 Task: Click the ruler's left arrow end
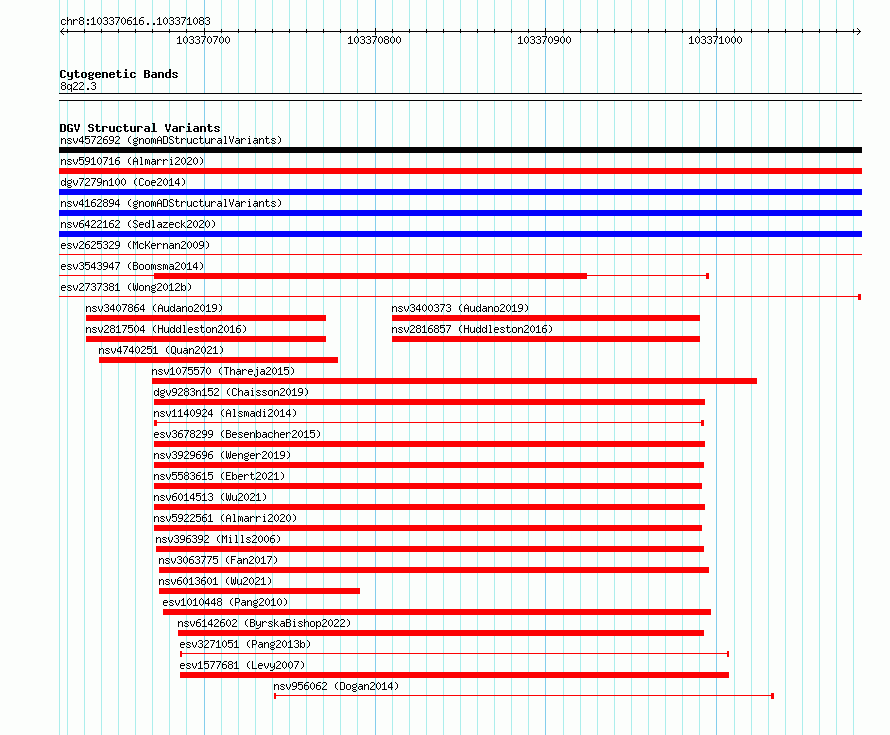tap(63, 32)
